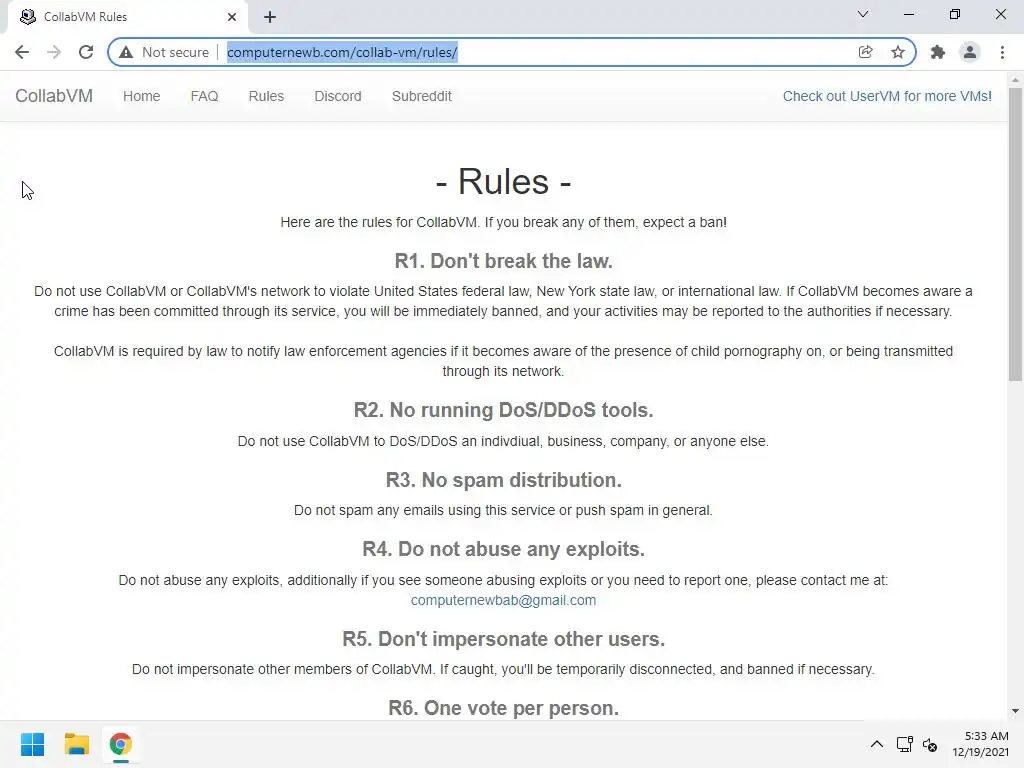1024x768 pixels.
Task: Open the Discord nav link
Action: 338,96
